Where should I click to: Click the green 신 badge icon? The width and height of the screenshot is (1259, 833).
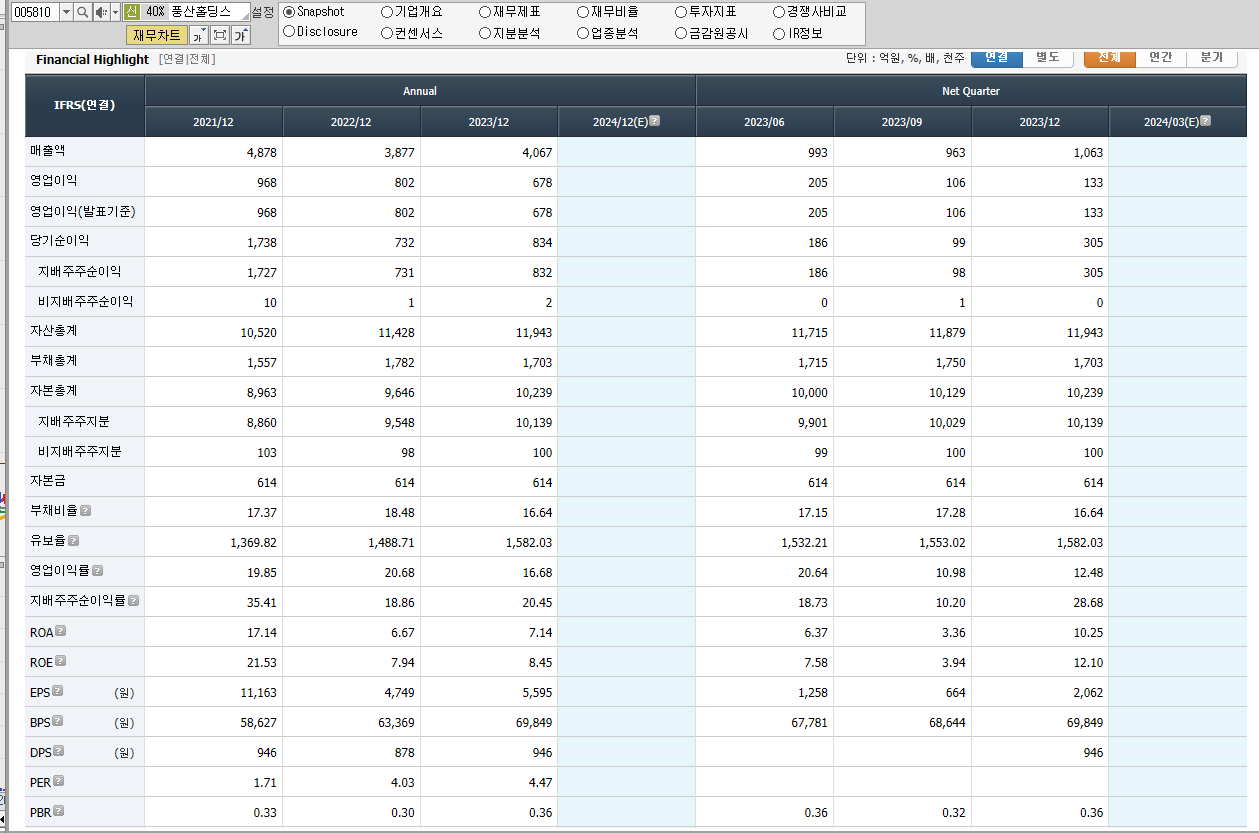point(131,12)
